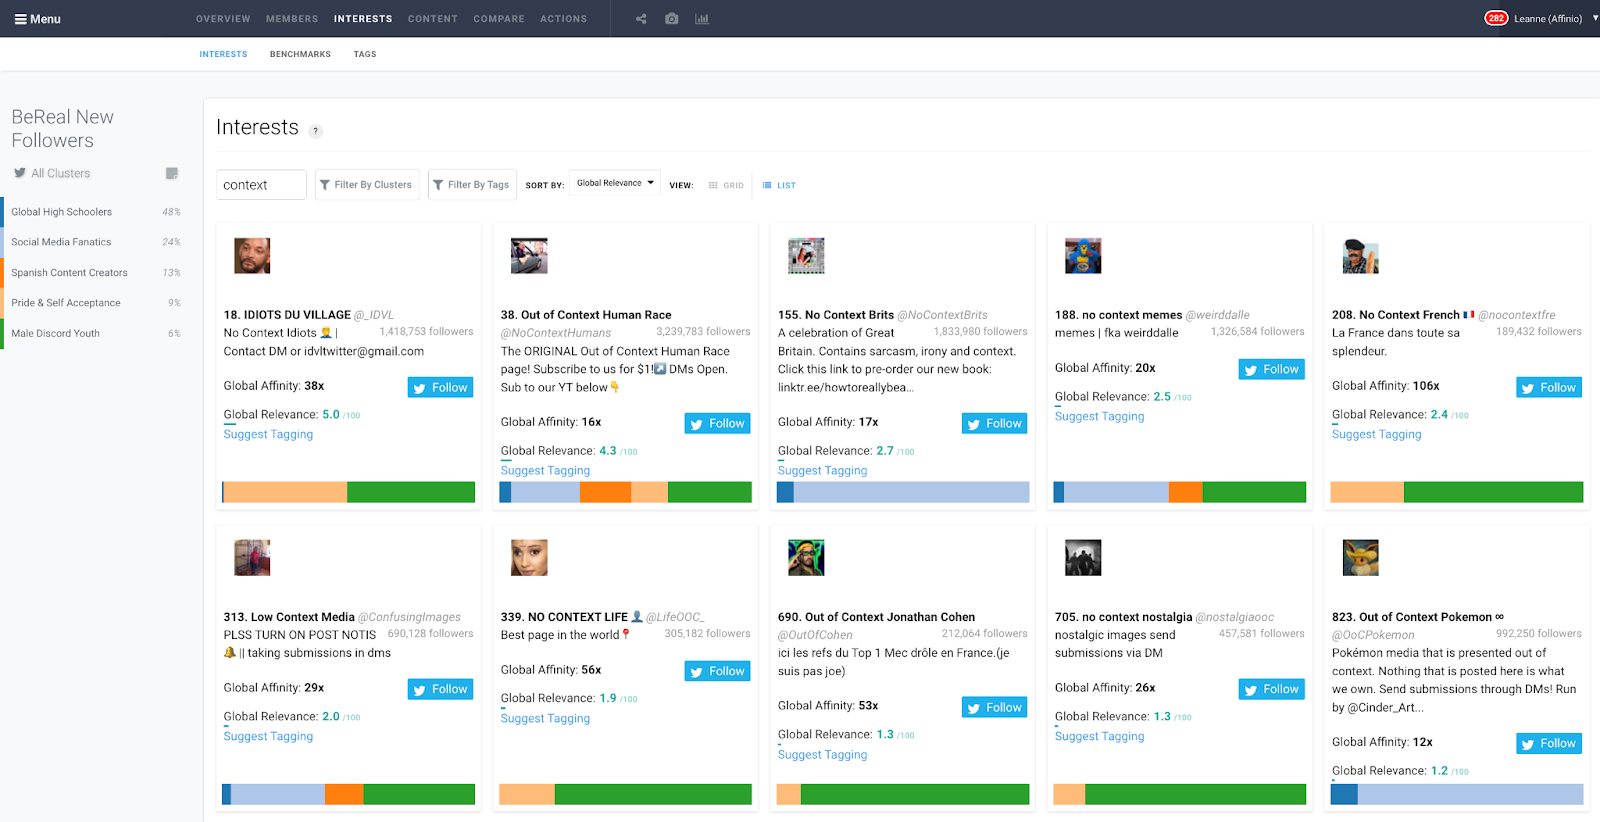Switch to List view
The width and height of the screenshot is (1600, 822).
(x=779, y=185)
